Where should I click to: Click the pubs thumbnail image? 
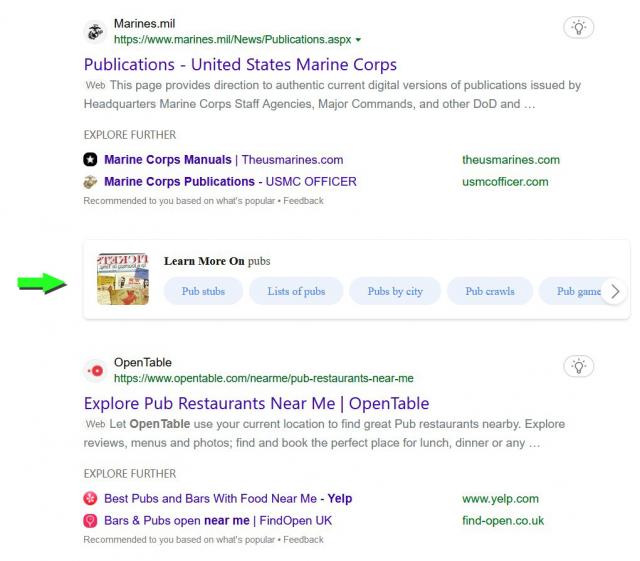pos(123,279)
